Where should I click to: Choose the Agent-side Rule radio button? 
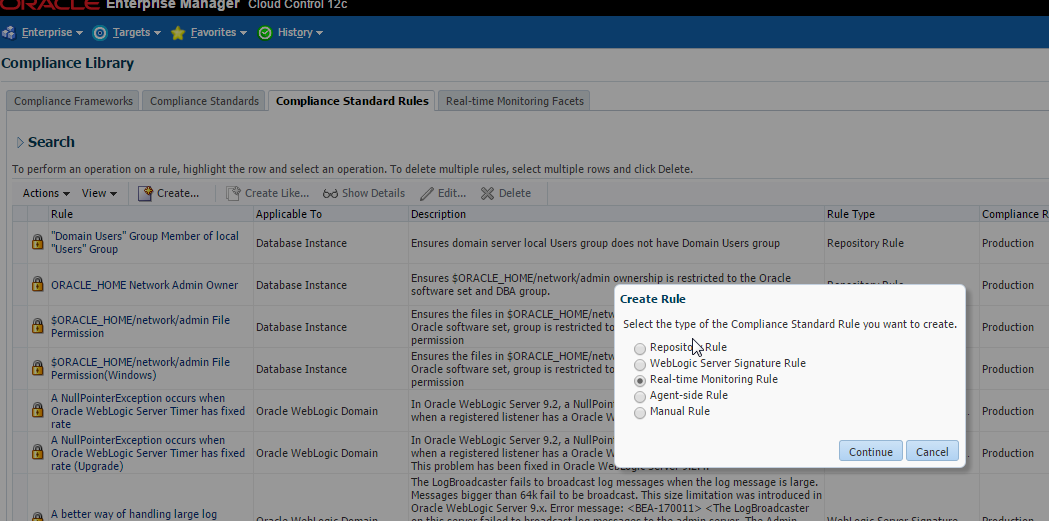pos(640,397)
